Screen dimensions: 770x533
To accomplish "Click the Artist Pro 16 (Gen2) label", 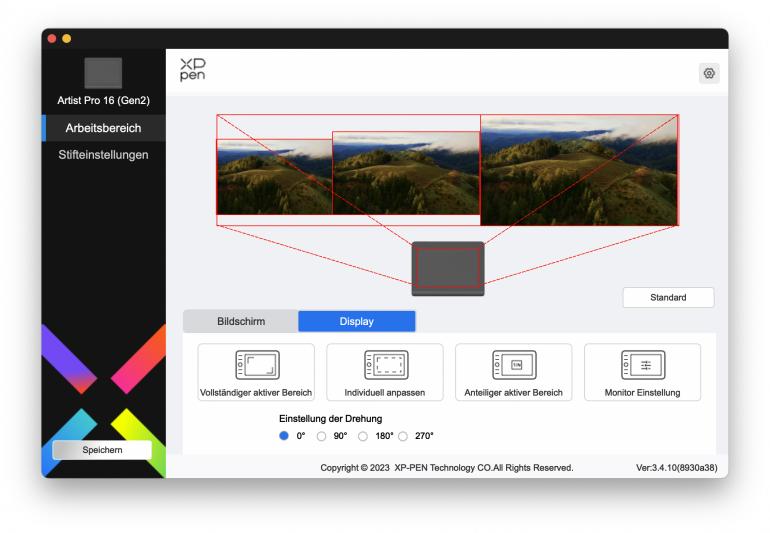I will 104,100.
